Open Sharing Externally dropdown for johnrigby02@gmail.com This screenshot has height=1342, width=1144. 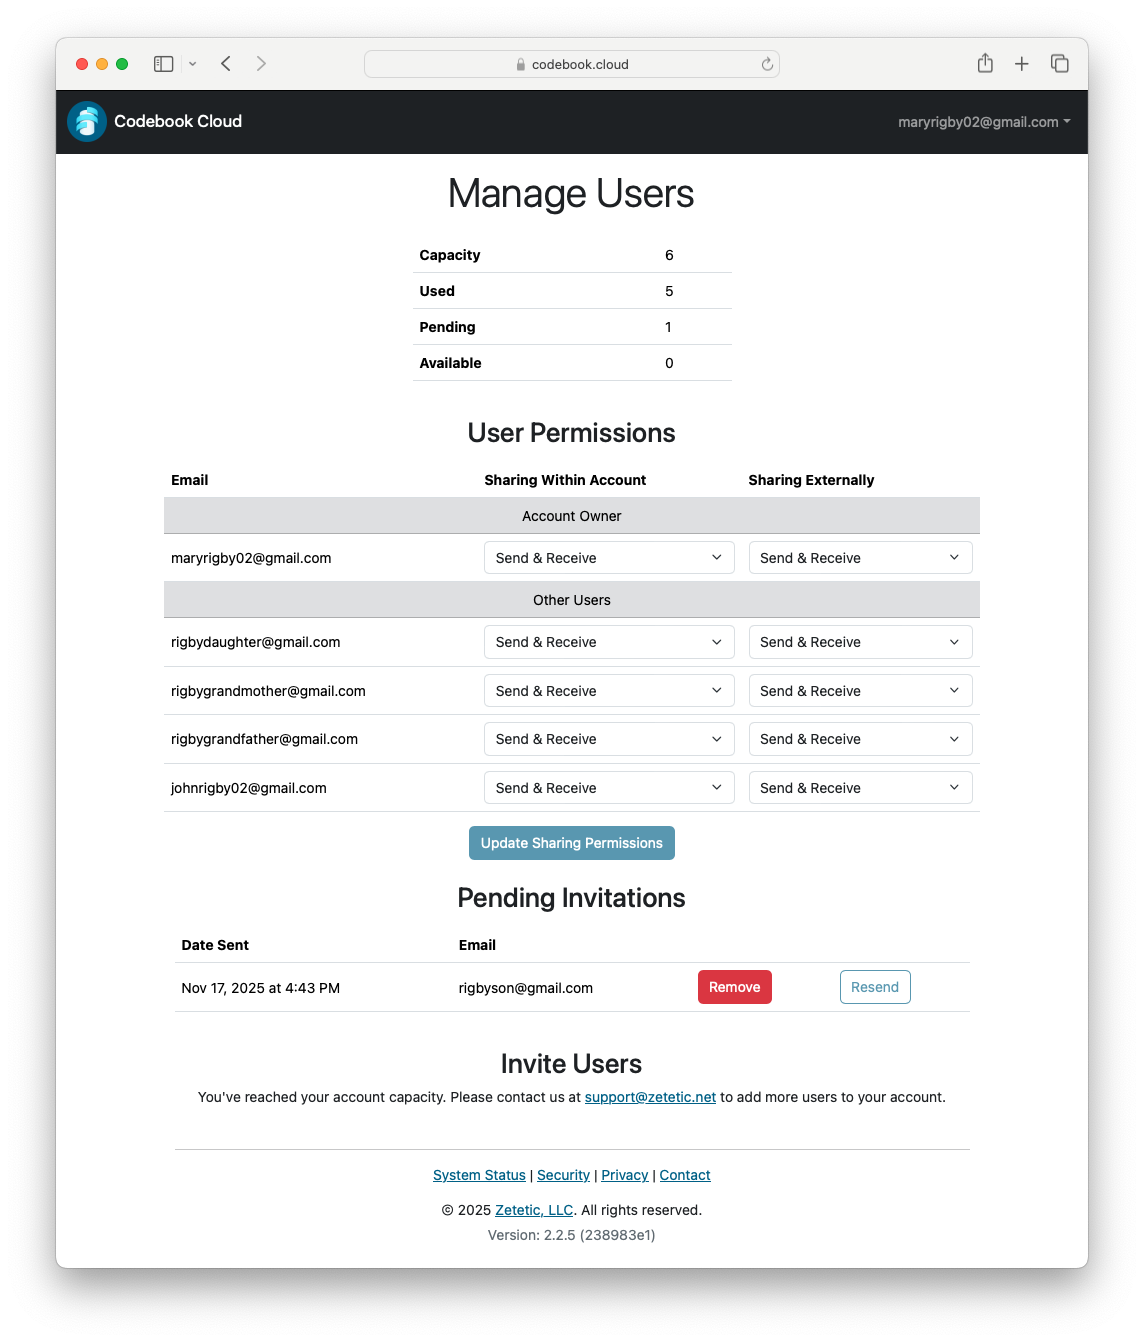click(860, 787)
